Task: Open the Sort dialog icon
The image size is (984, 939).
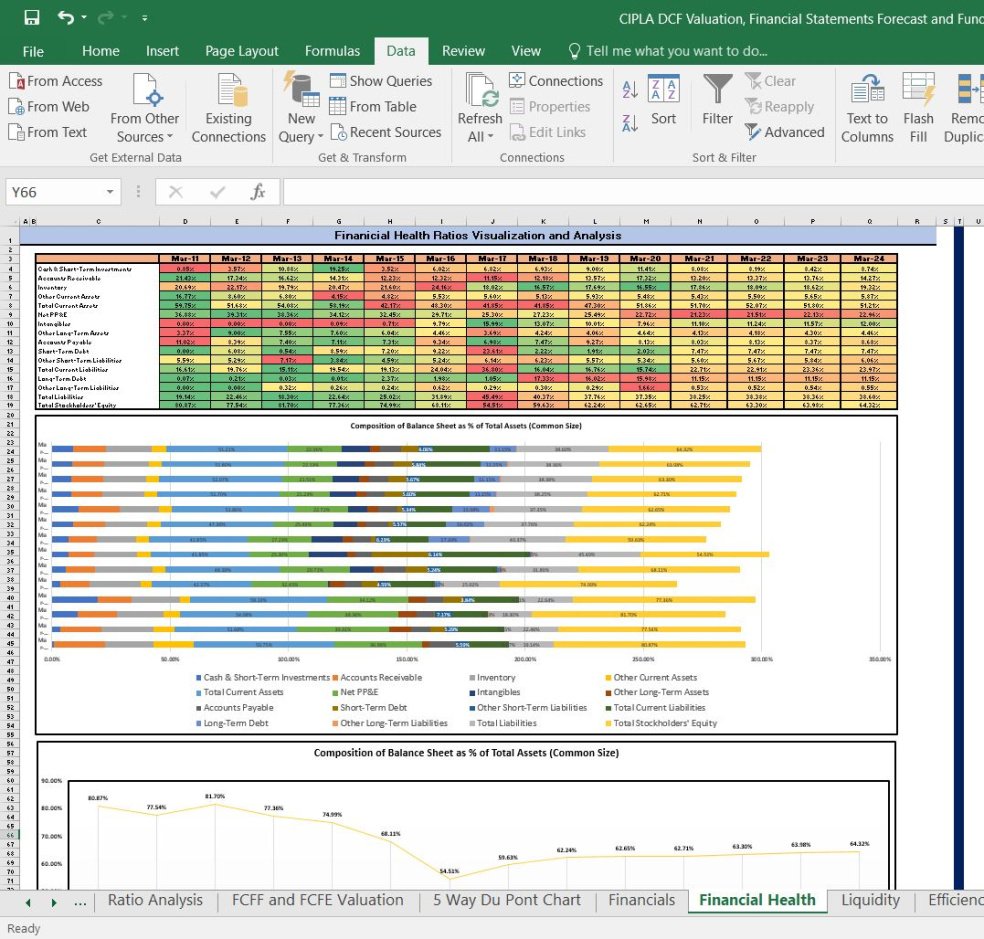Action: tap(663, 89)
